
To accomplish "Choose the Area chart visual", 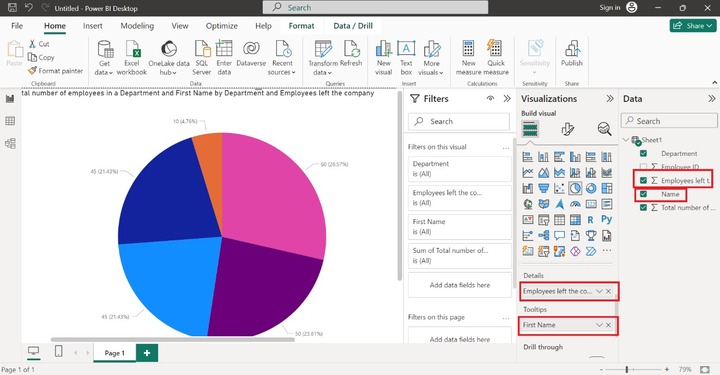I will [x=543, y=173].
